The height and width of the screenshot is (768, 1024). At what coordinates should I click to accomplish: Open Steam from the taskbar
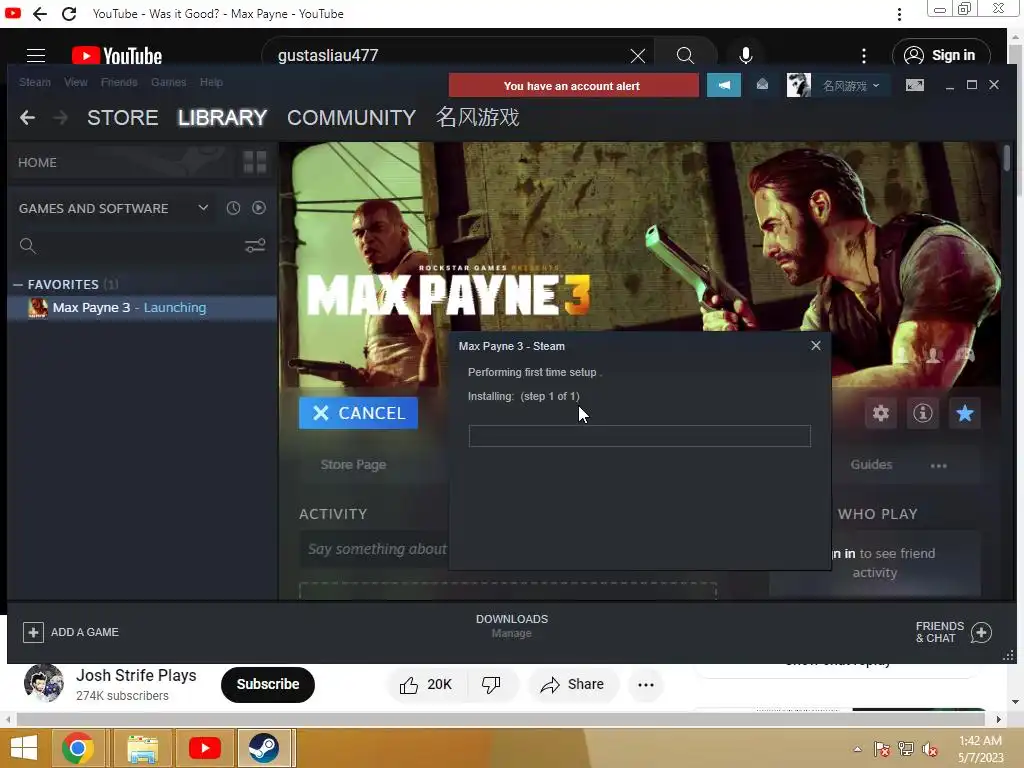[x=264, y=748]
